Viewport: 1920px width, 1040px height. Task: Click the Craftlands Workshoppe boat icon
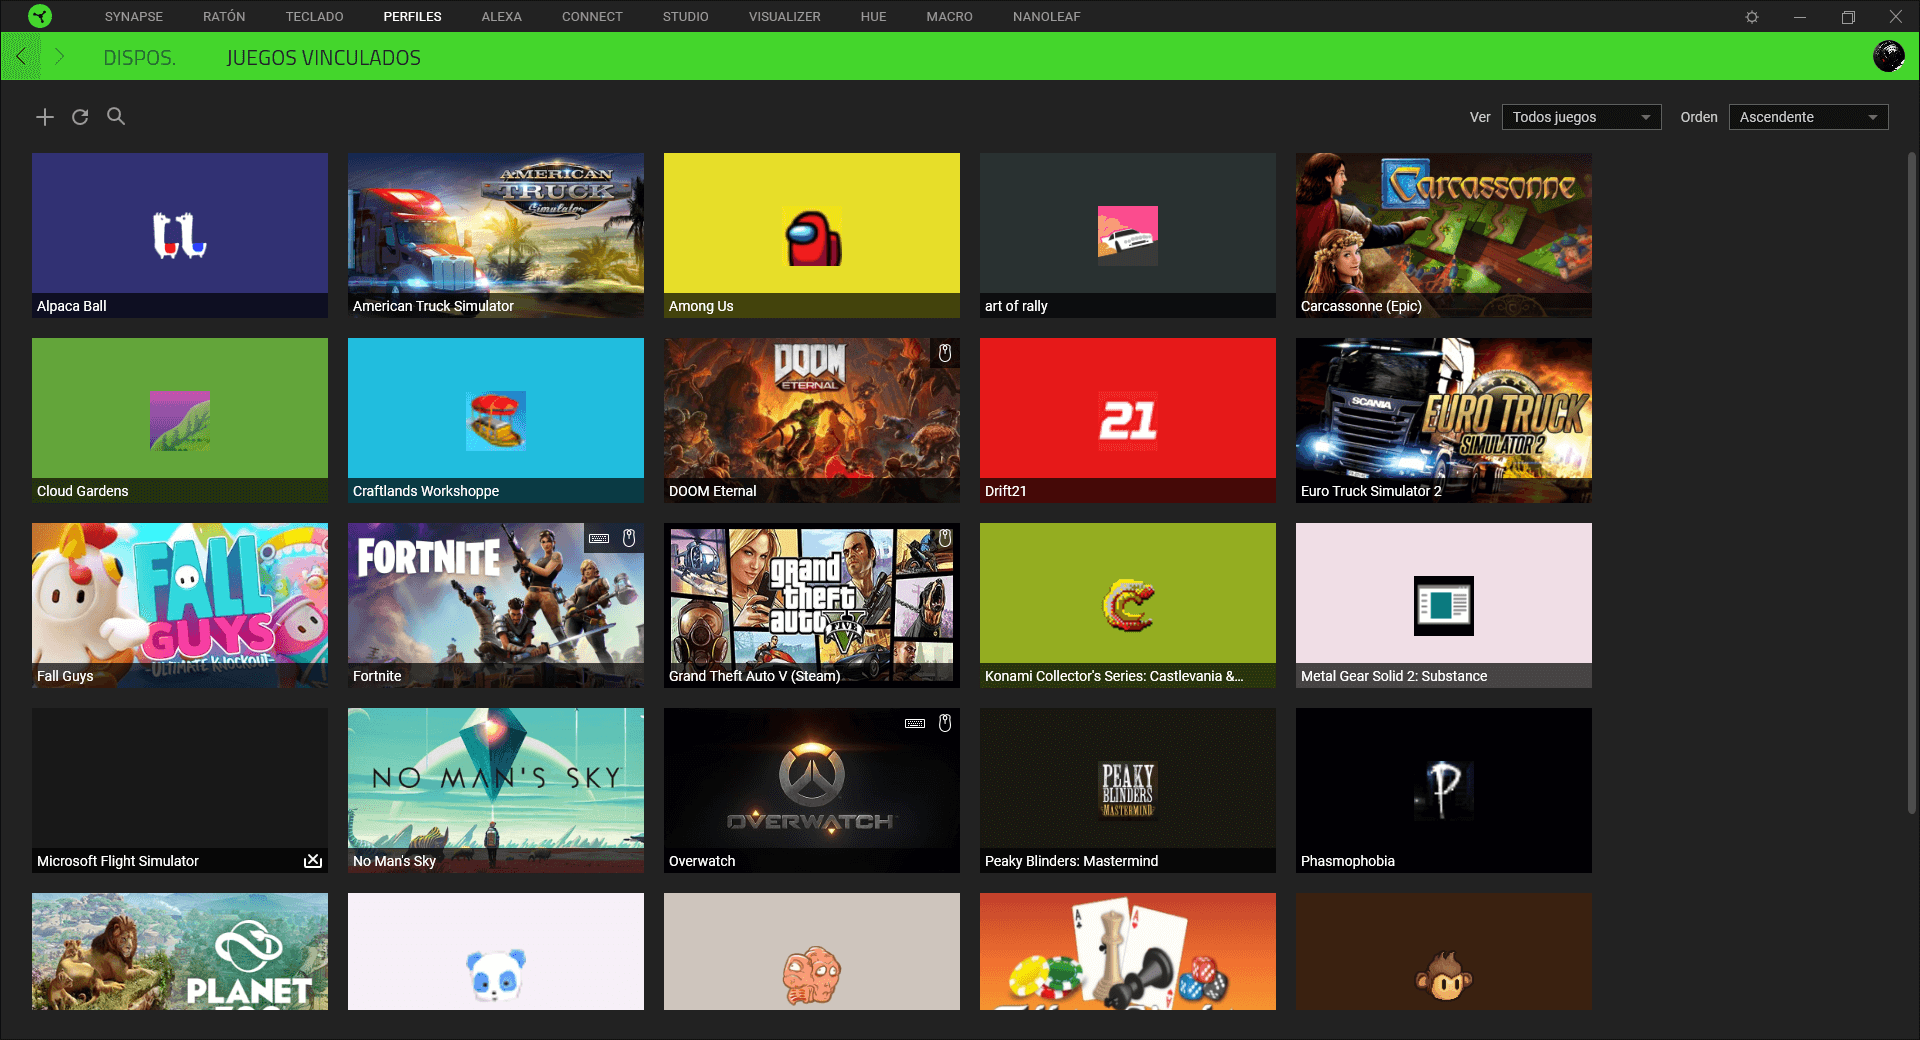pos(496,421)
